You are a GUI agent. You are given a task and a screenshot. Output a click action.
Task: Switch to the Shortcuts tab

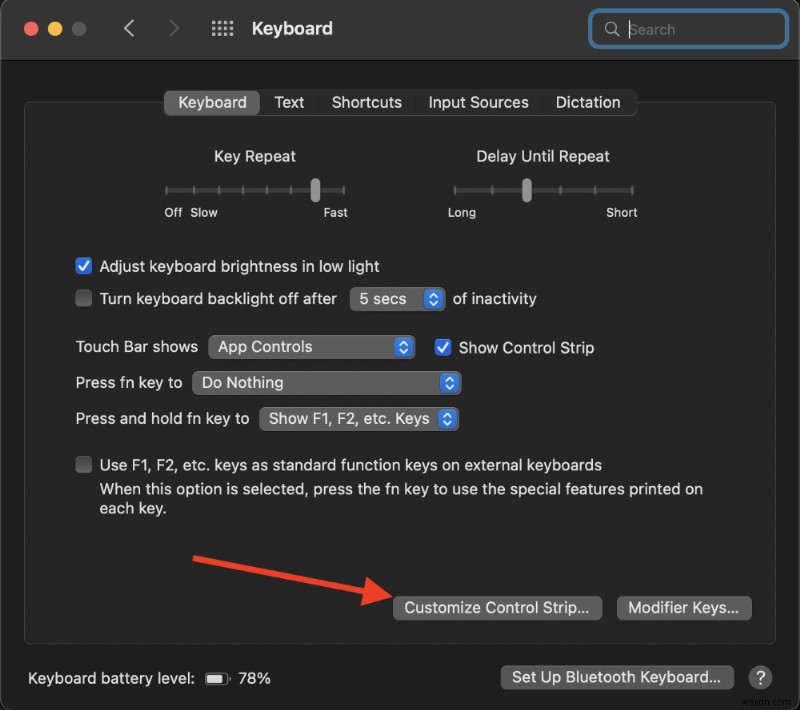(366, 102)
